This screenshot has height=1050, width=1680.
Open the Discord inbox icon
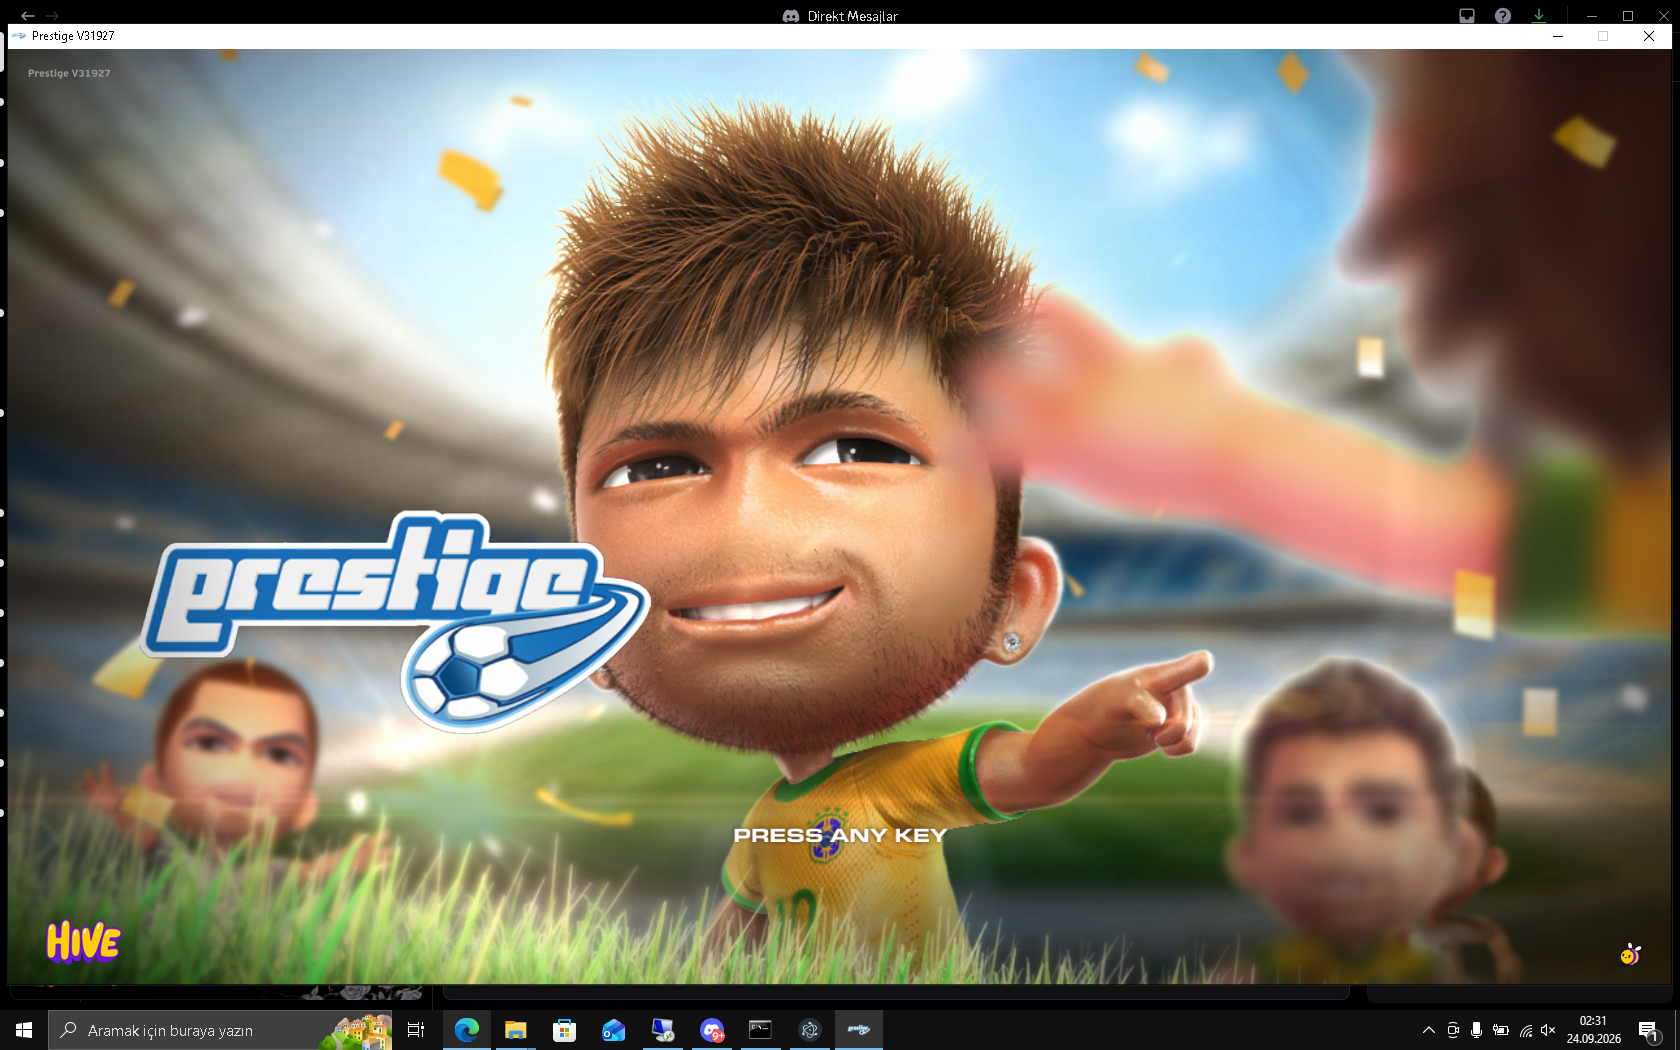(x=1467, y=16)
